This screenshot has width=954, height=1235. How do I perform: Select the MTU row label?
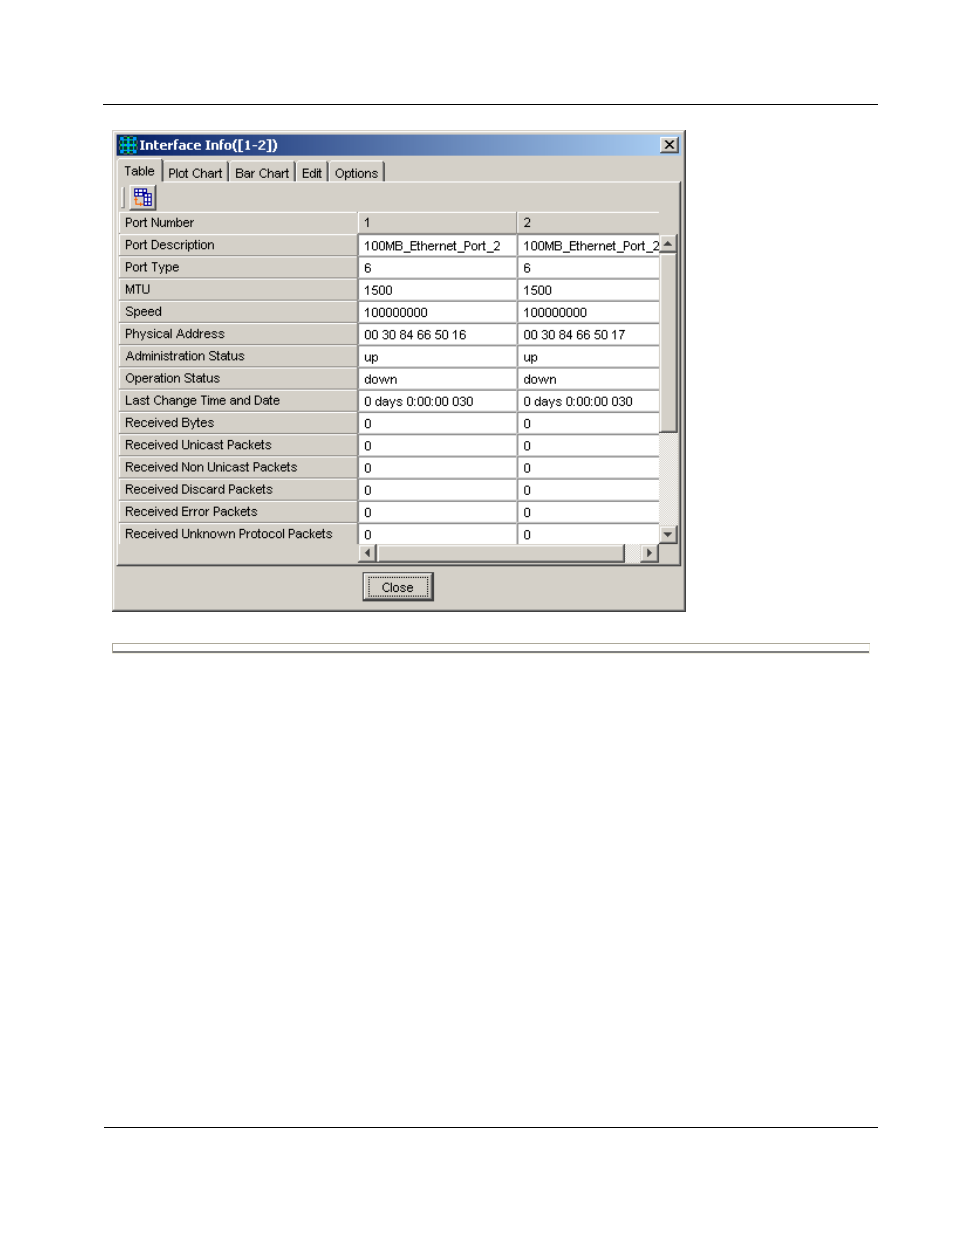coord(237,289)
